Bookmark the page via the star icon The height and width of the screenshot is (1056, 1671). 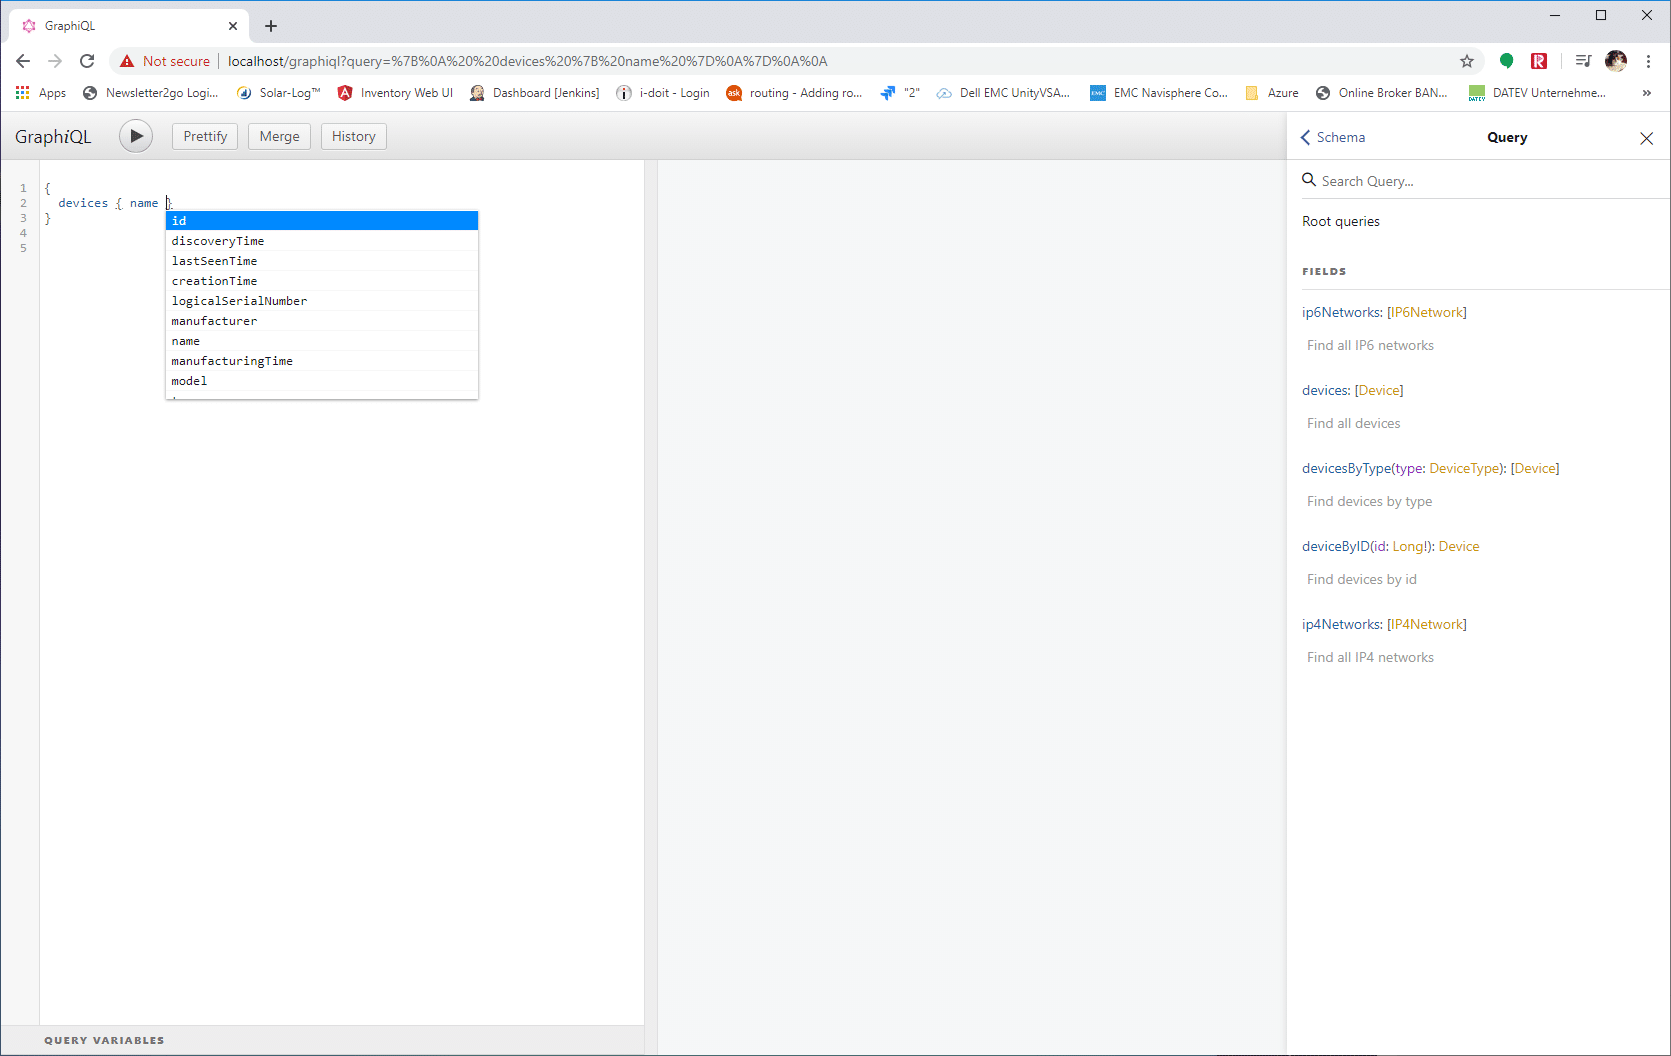[1467, 61]
